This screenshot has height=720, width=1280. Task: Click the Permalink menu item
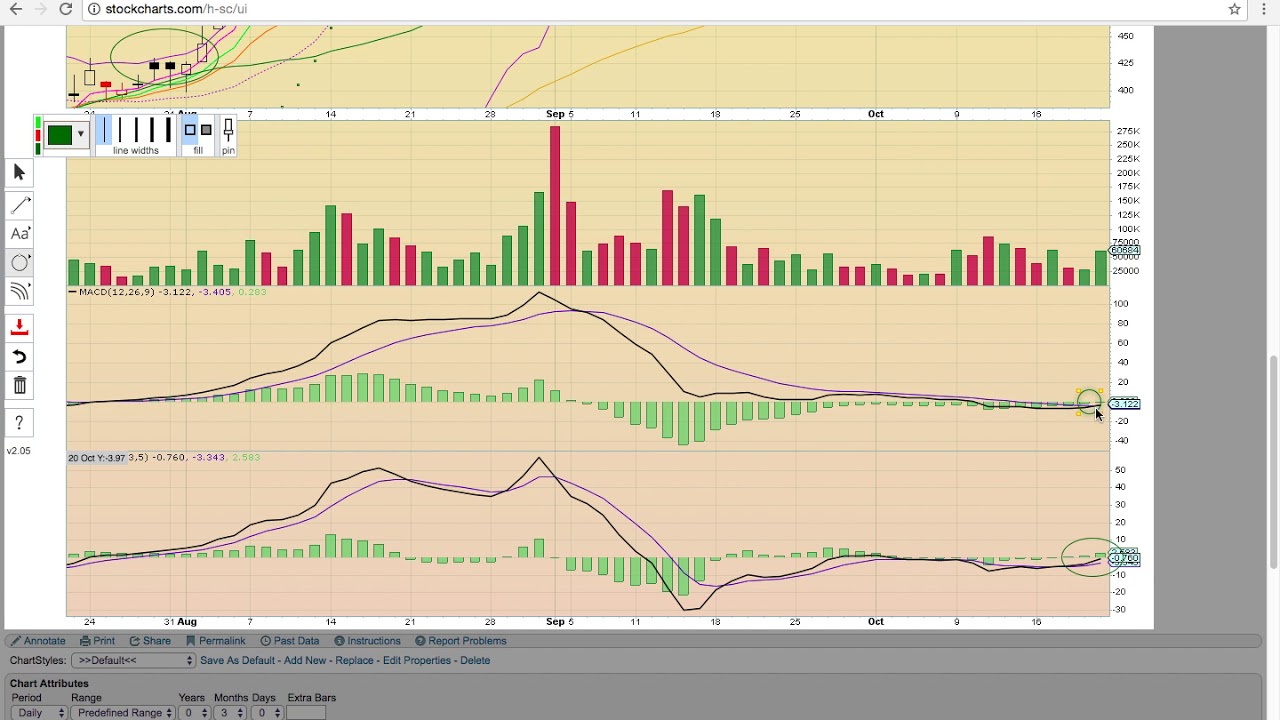pos(216,641)
